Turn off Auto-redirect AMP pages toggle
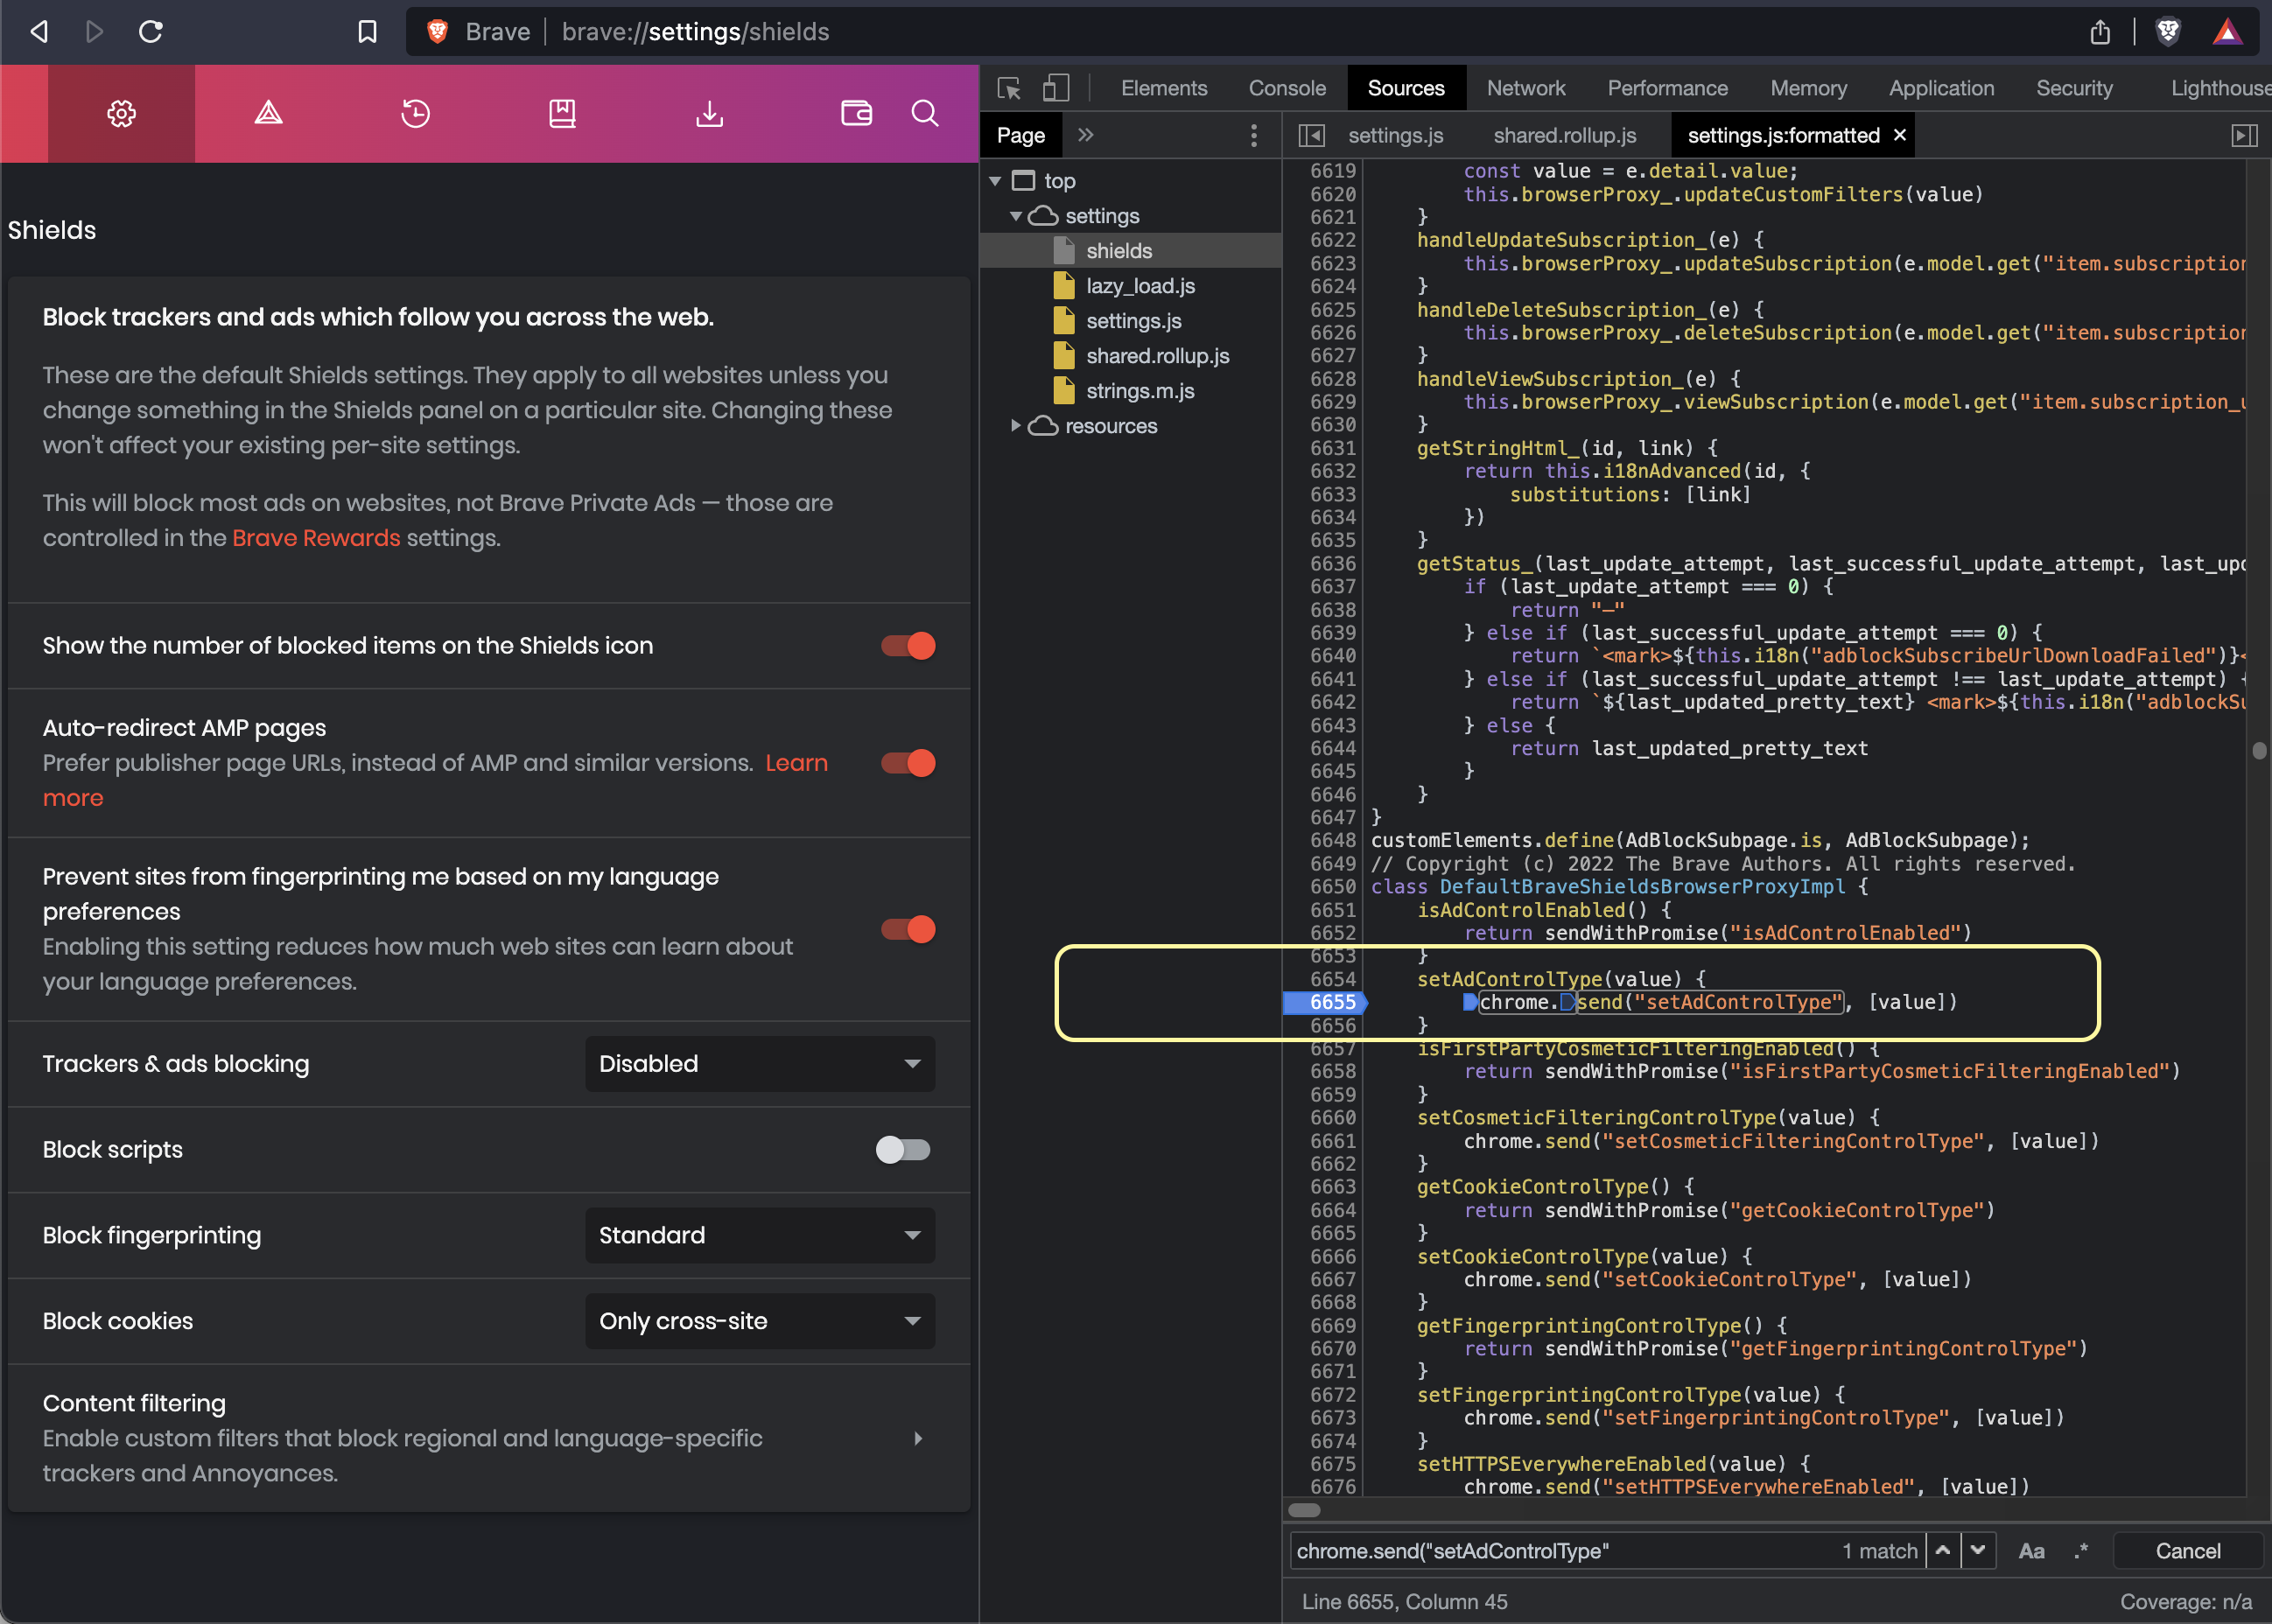Viewport: 2272px width, 1624px height. tap(907, 763)
